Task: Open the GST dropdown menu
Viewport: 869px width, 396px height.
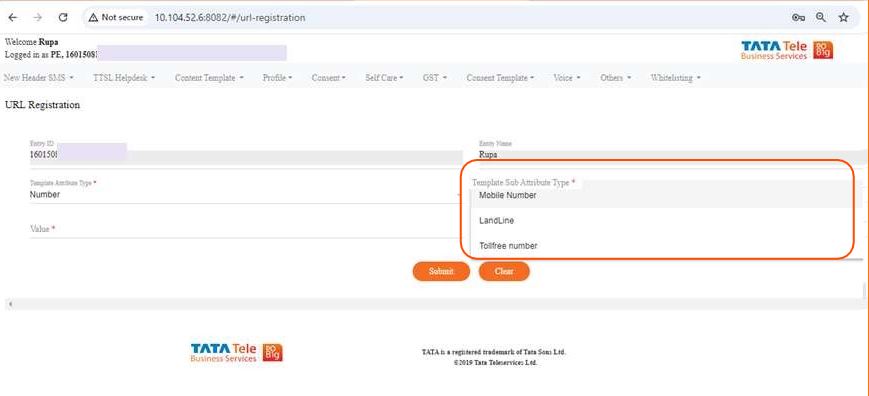Action: (434, 78)
